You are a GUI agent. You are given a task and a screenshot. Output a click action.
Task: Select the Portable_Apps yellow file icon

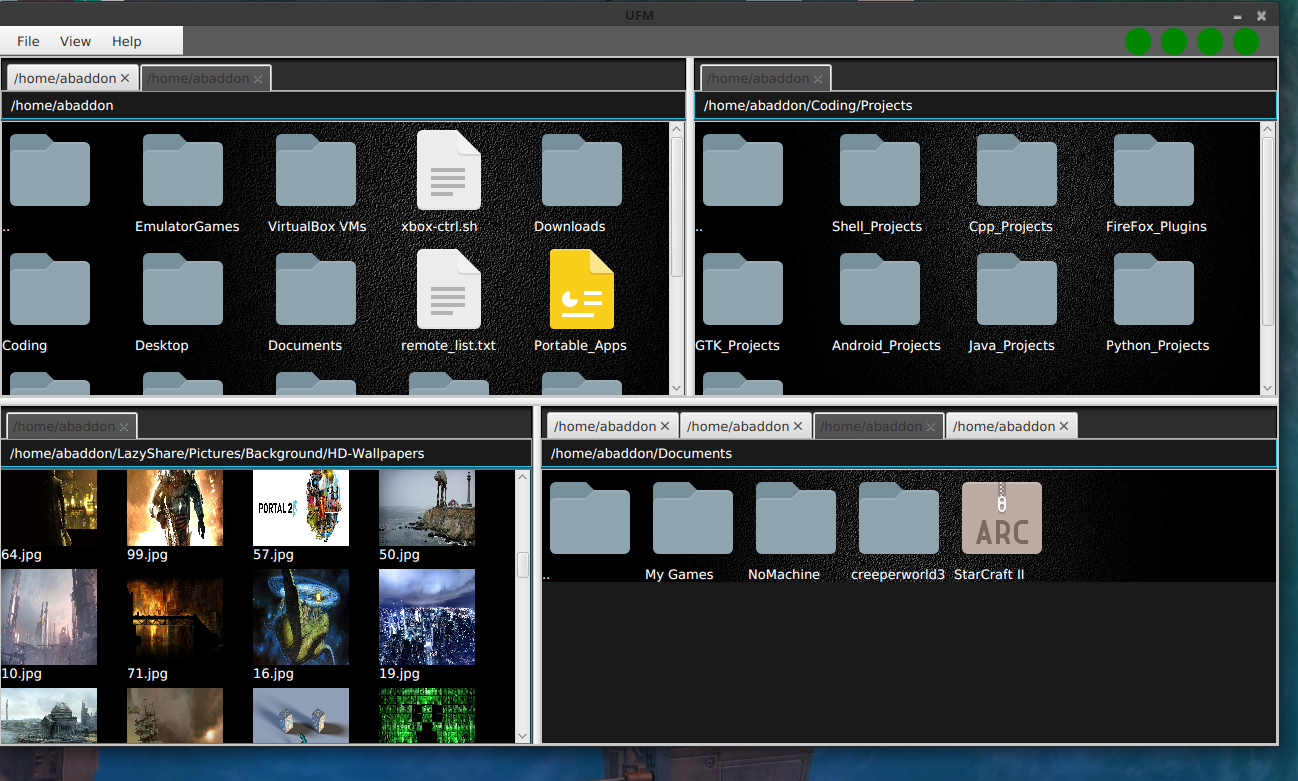(x=581, y=291)
